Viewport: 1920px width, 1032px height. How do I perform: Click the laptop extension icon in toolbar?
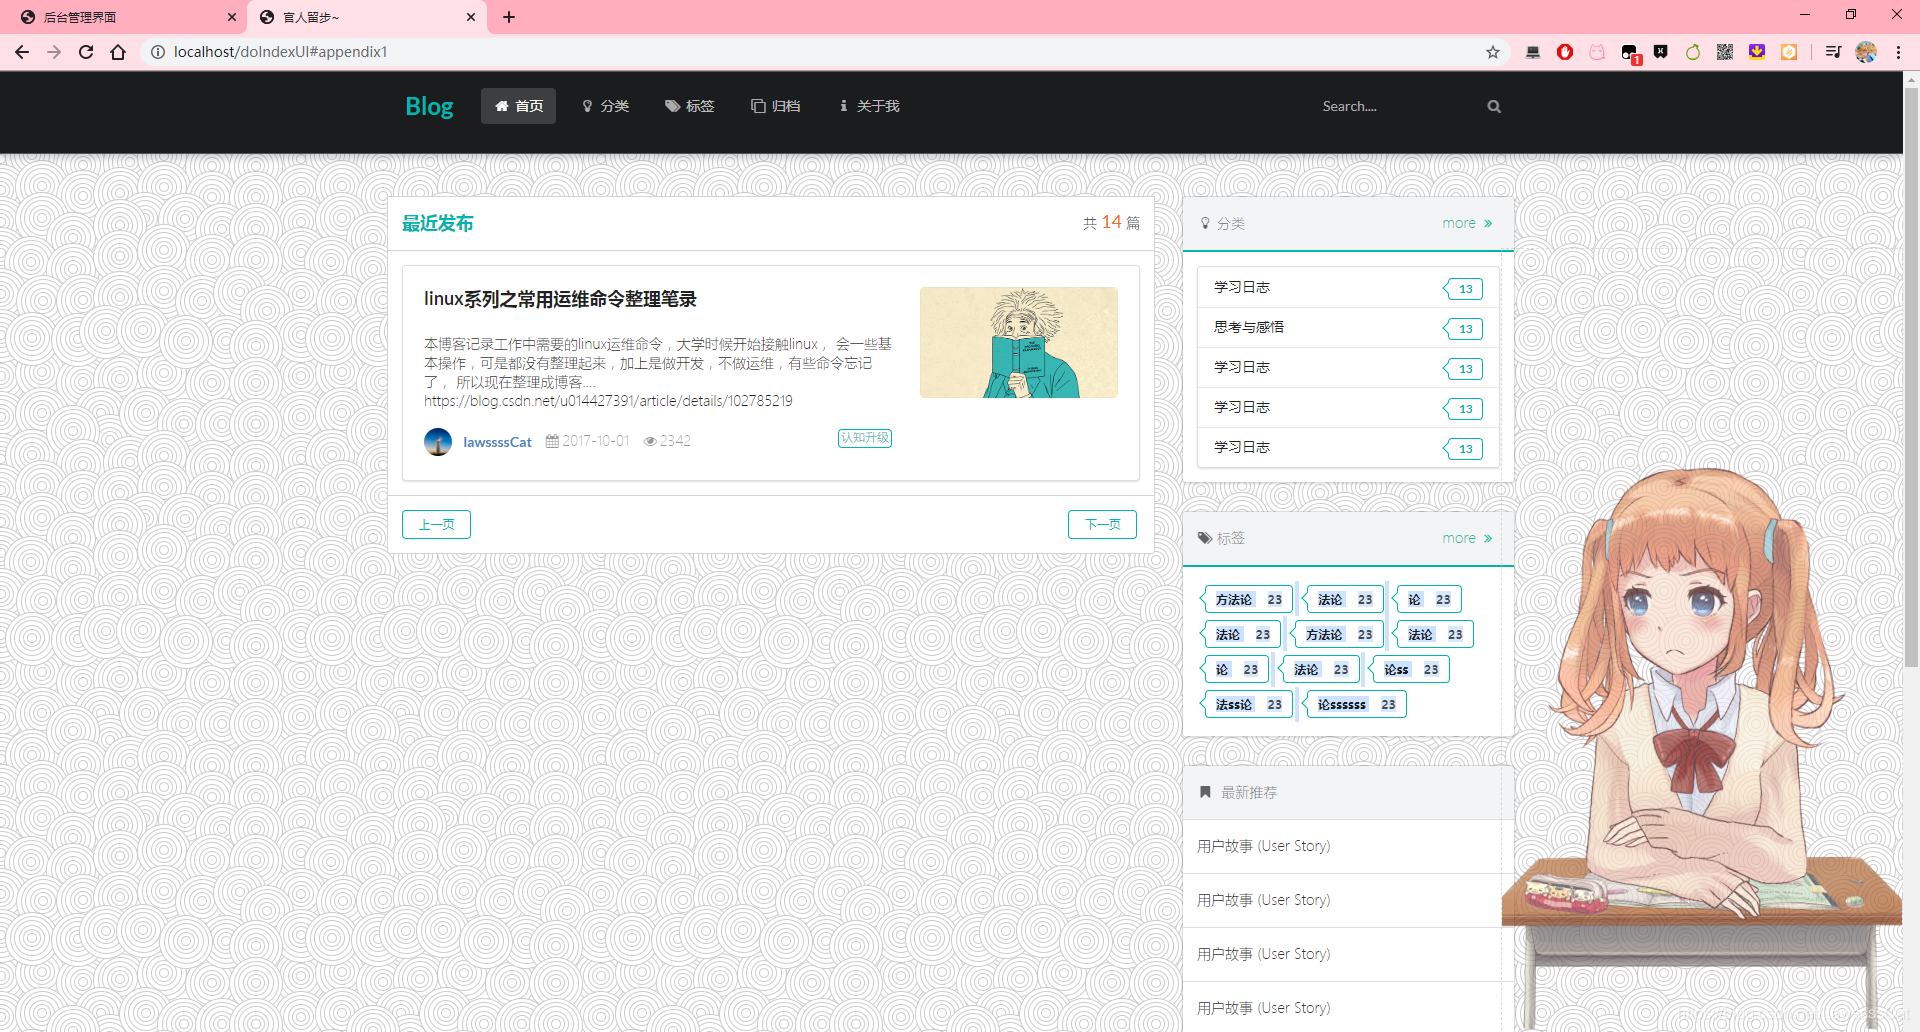point(1533,52)
